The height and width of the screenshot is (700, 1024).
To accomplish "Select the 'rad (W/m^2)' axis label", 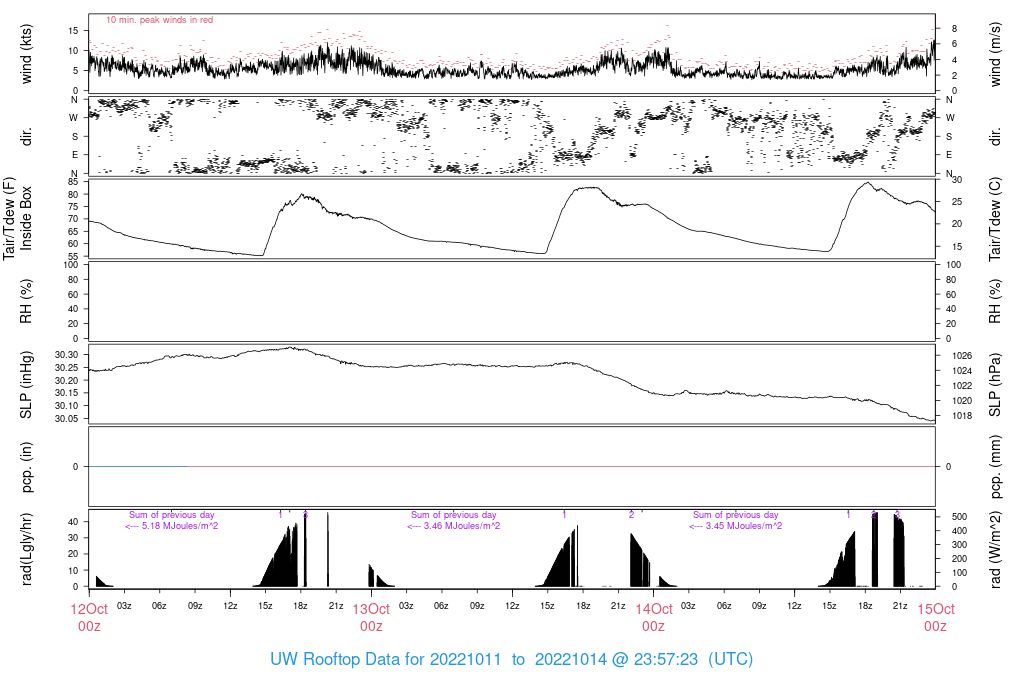I will (995, 549).
